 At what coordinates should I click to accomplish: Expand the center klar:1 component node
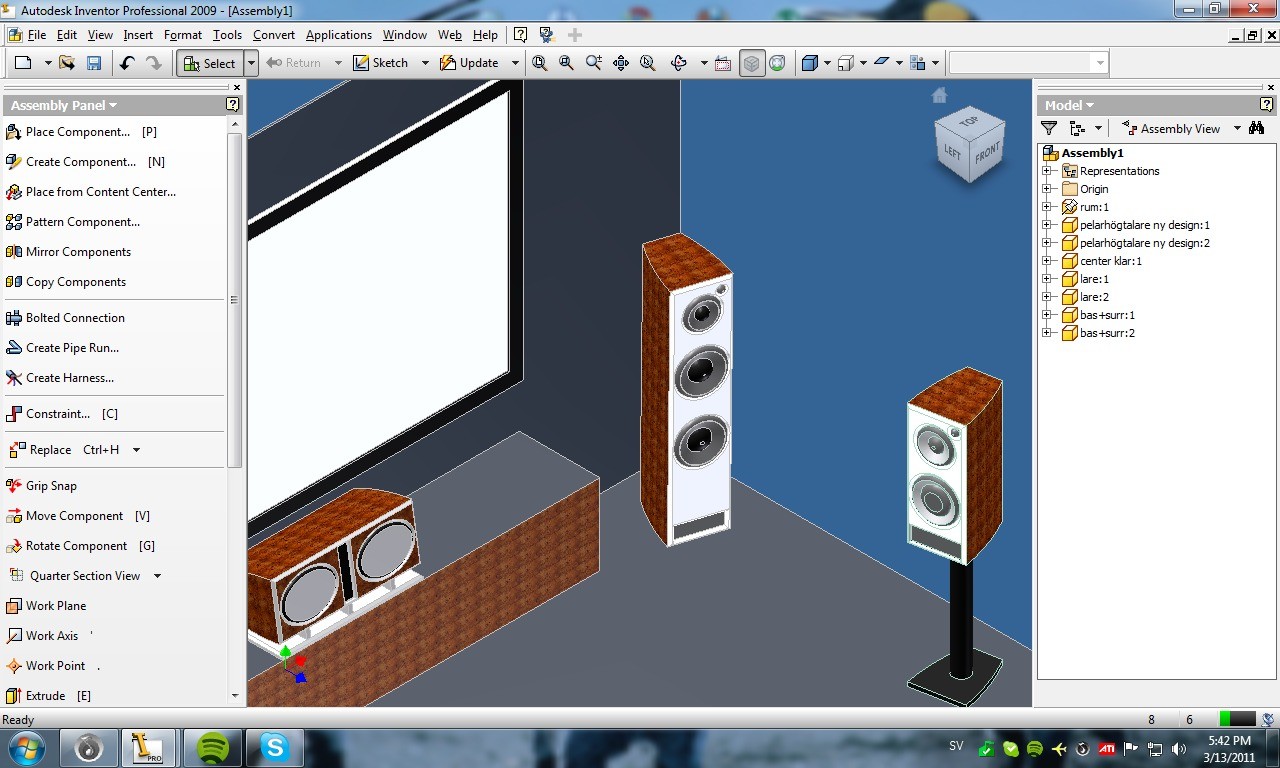pos(1047,261)
